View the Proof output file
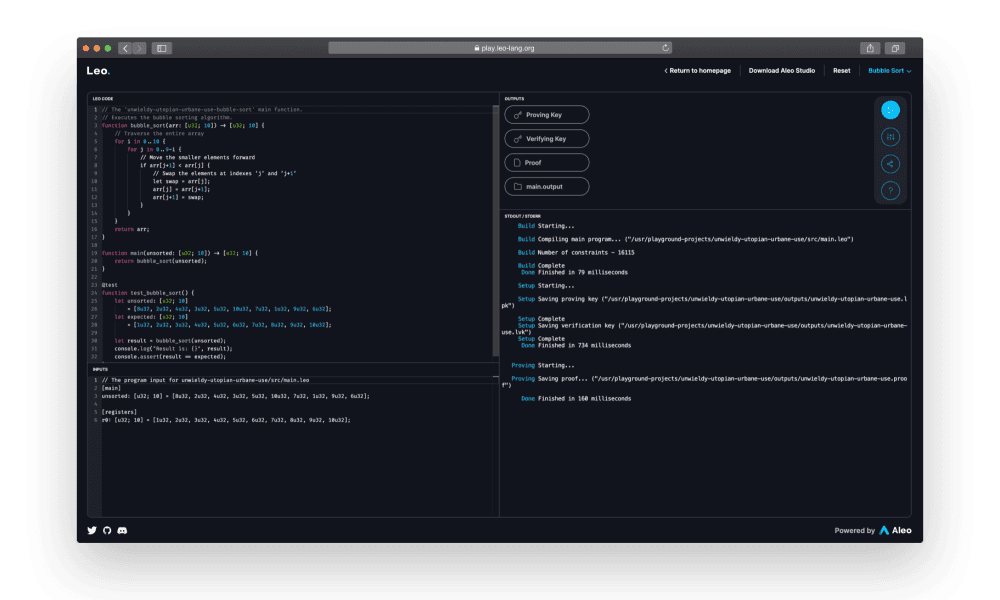1000x600 pixels. (546, 162)
